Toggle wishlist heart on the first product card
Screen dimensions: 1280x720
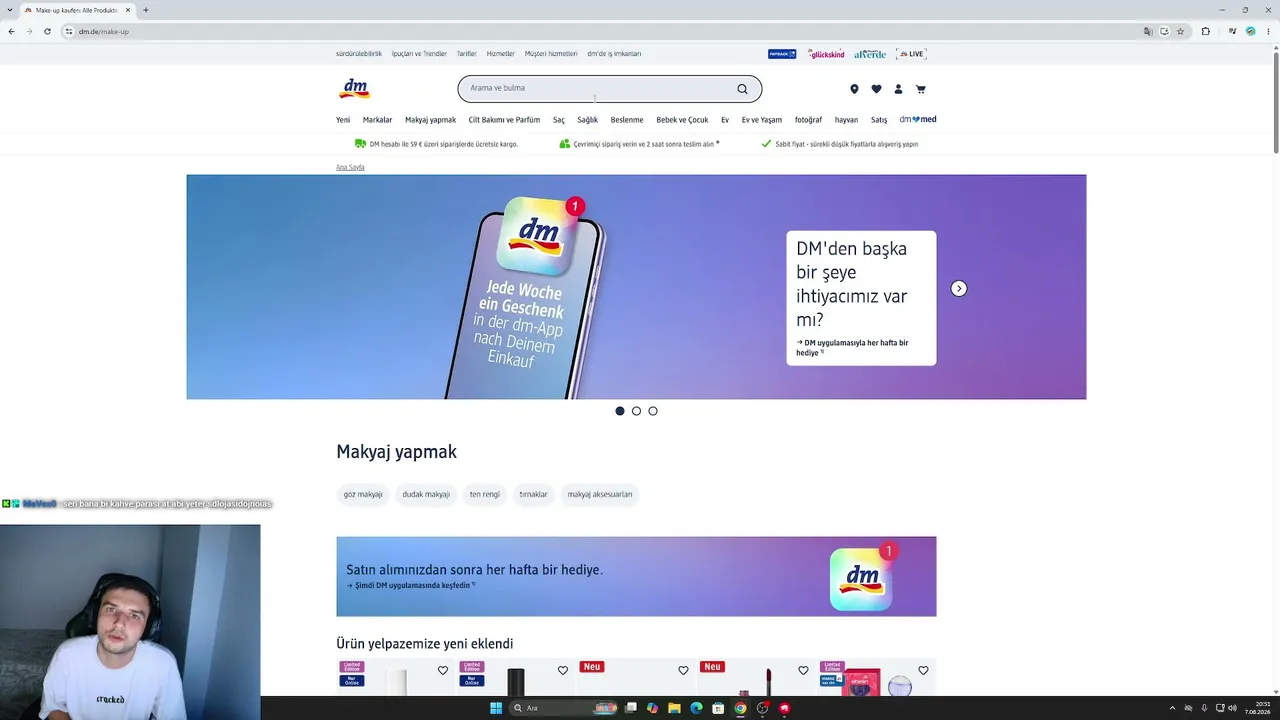(x=443, y=670)
